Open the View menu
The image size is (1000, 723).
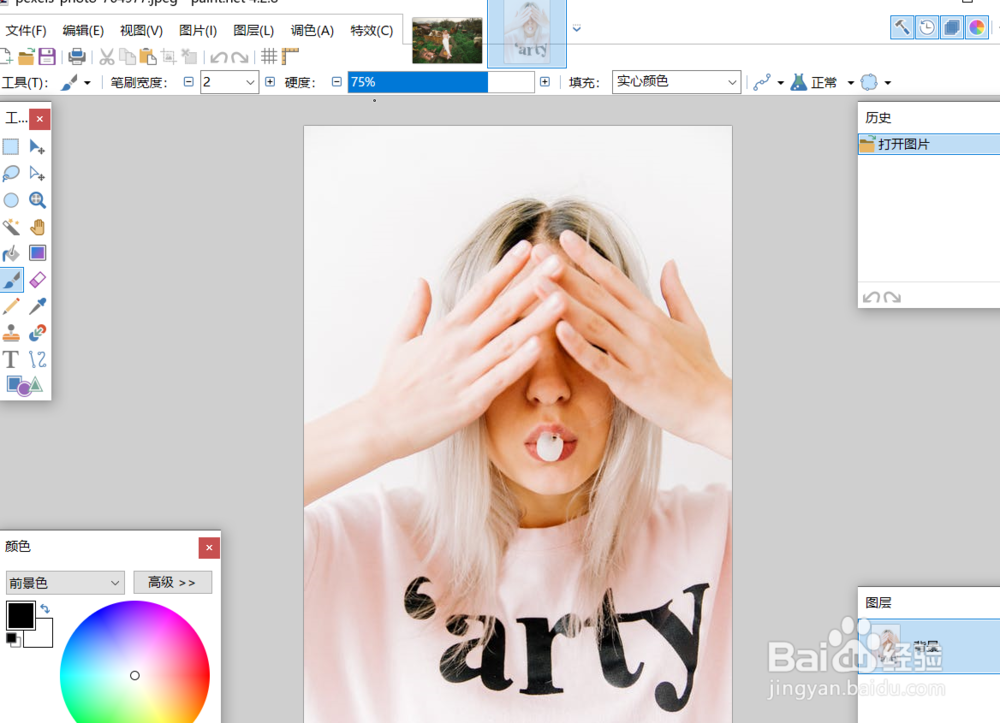coord(141,31)
